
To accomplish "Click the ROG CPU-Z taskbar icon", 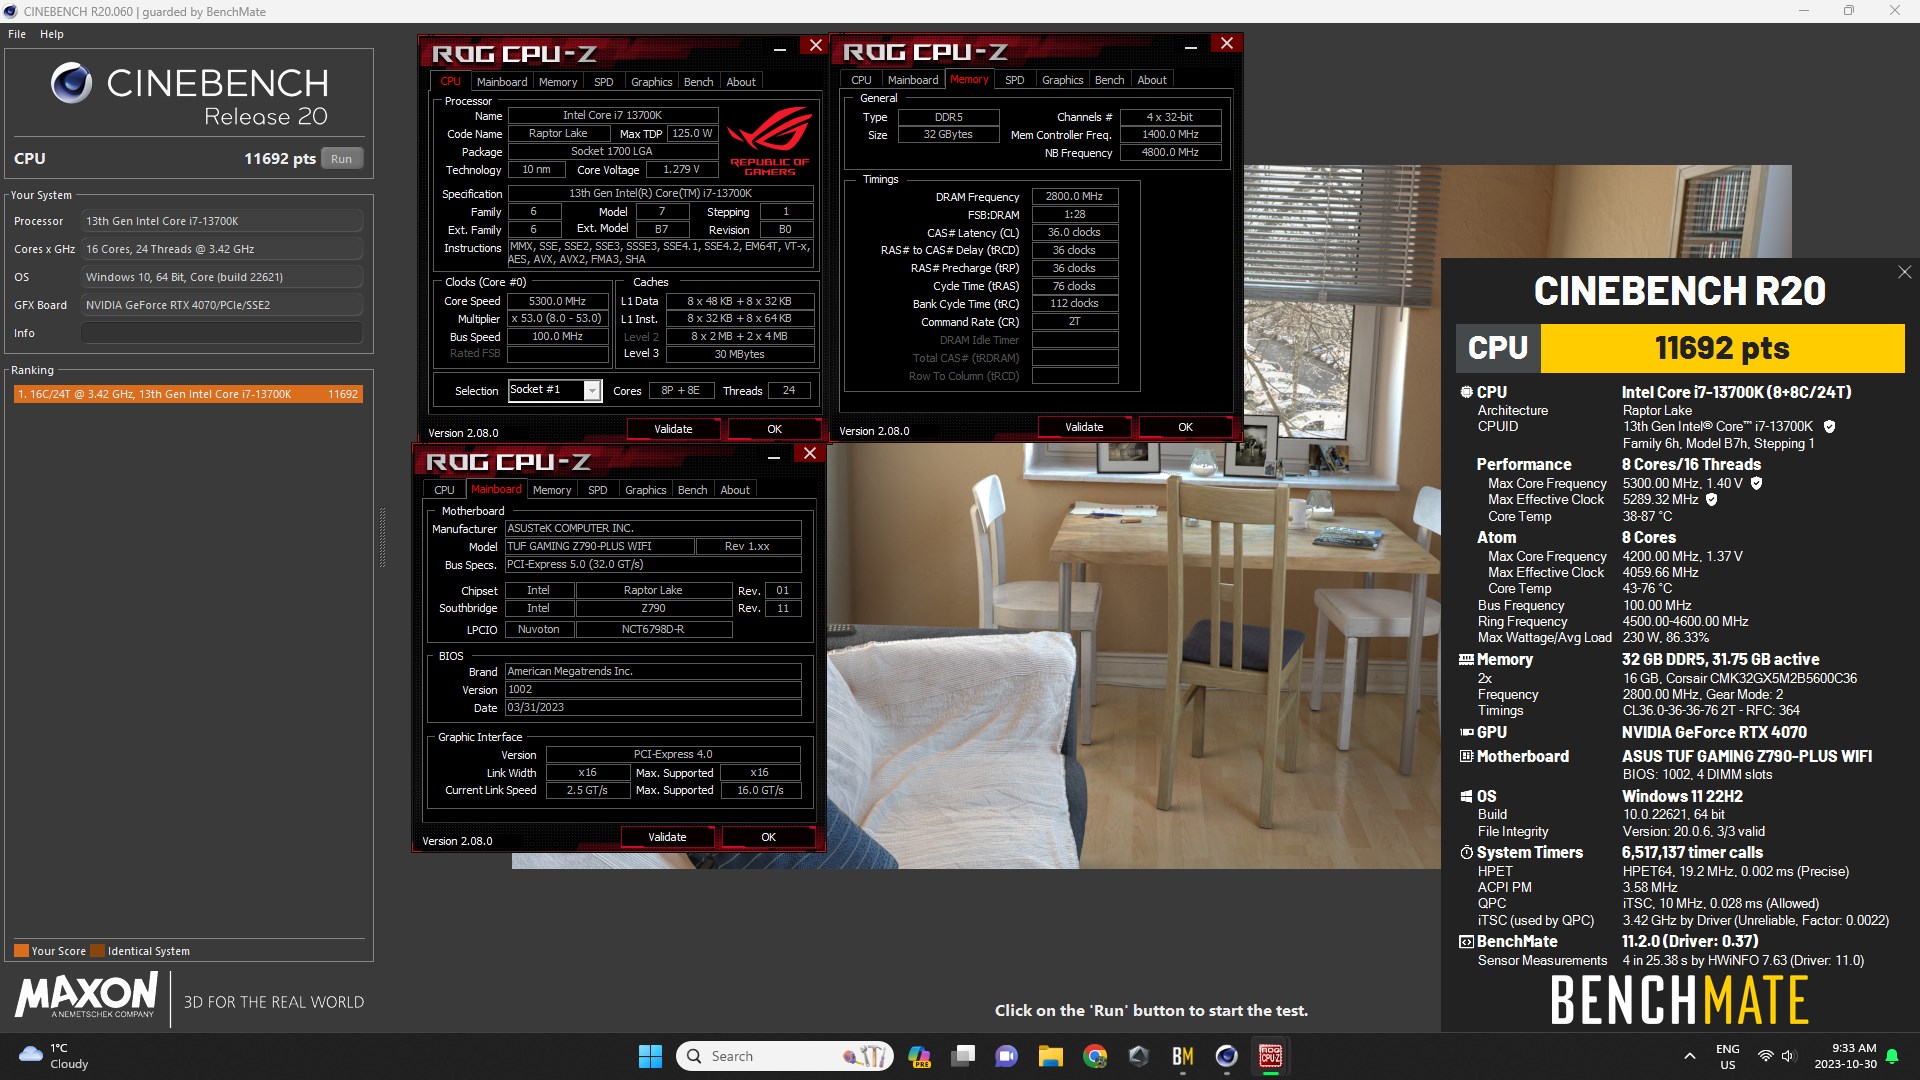I will [1271, 1056].
